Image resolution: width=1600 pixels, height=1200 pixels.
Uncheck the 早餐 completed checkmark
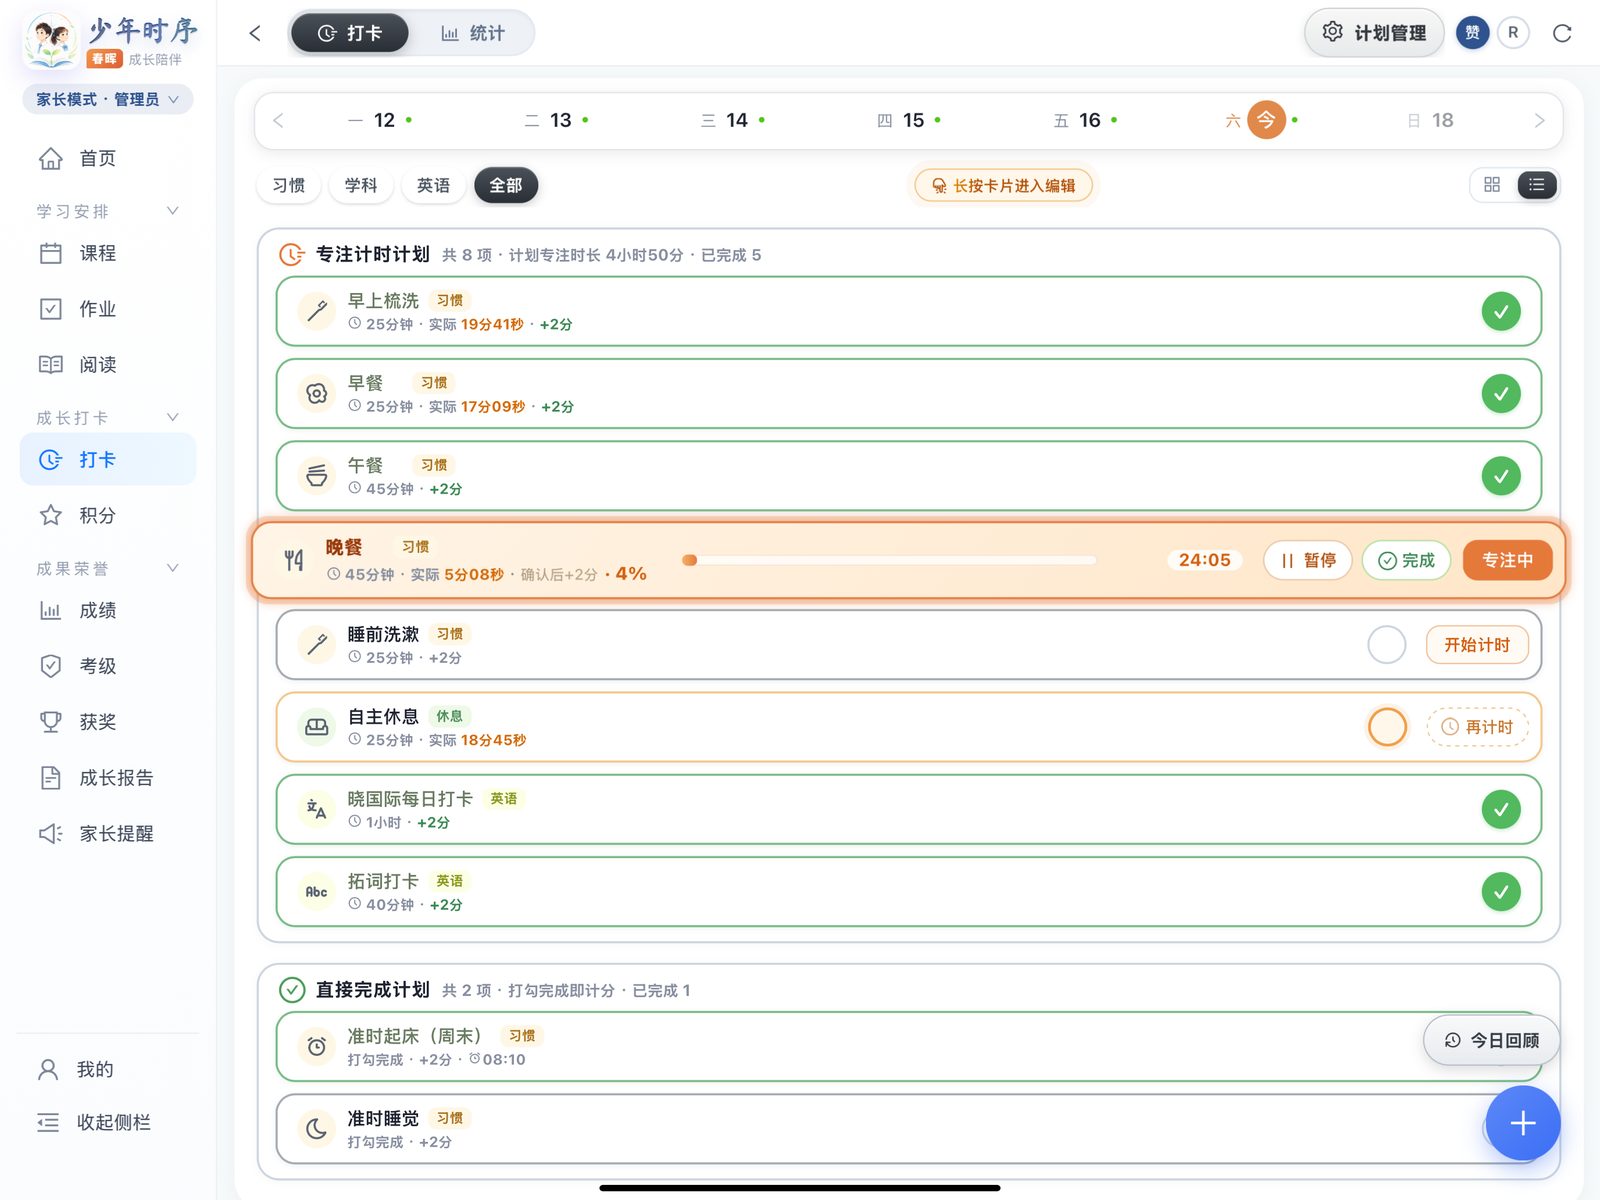(x=1501, y=394)
